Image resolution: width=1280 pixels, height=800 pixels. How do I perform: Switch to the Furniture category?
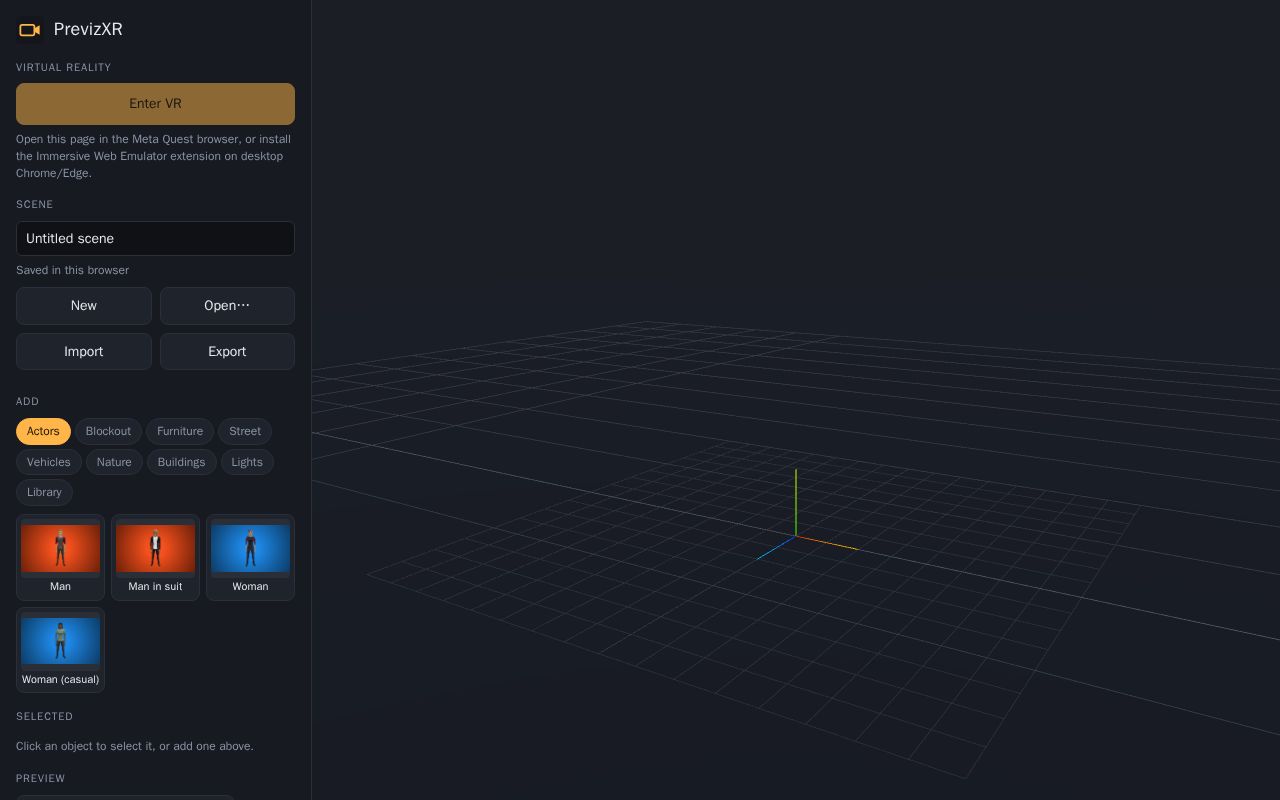[x=180, y=431]
